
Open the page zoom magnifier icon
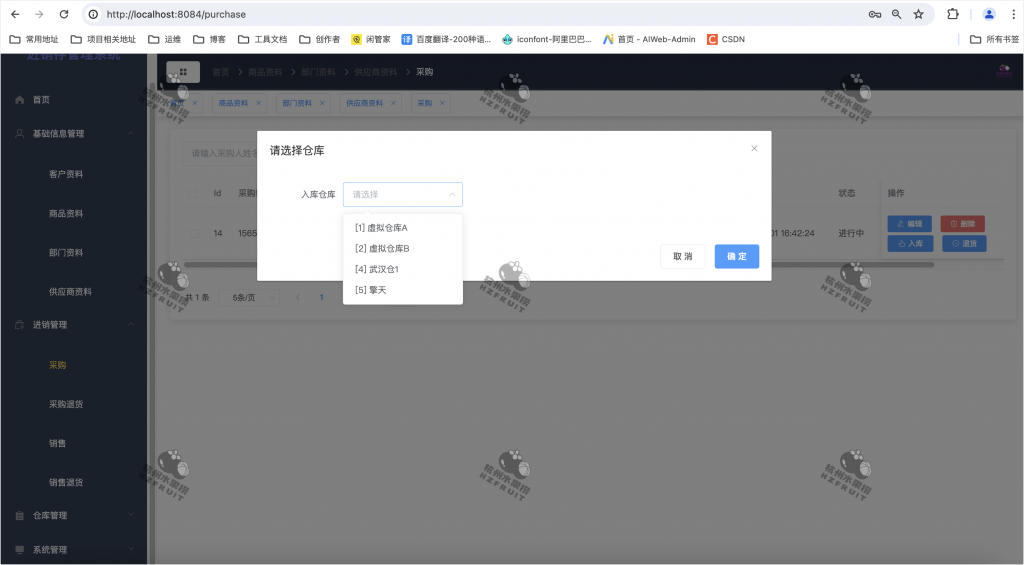[897, 14]
